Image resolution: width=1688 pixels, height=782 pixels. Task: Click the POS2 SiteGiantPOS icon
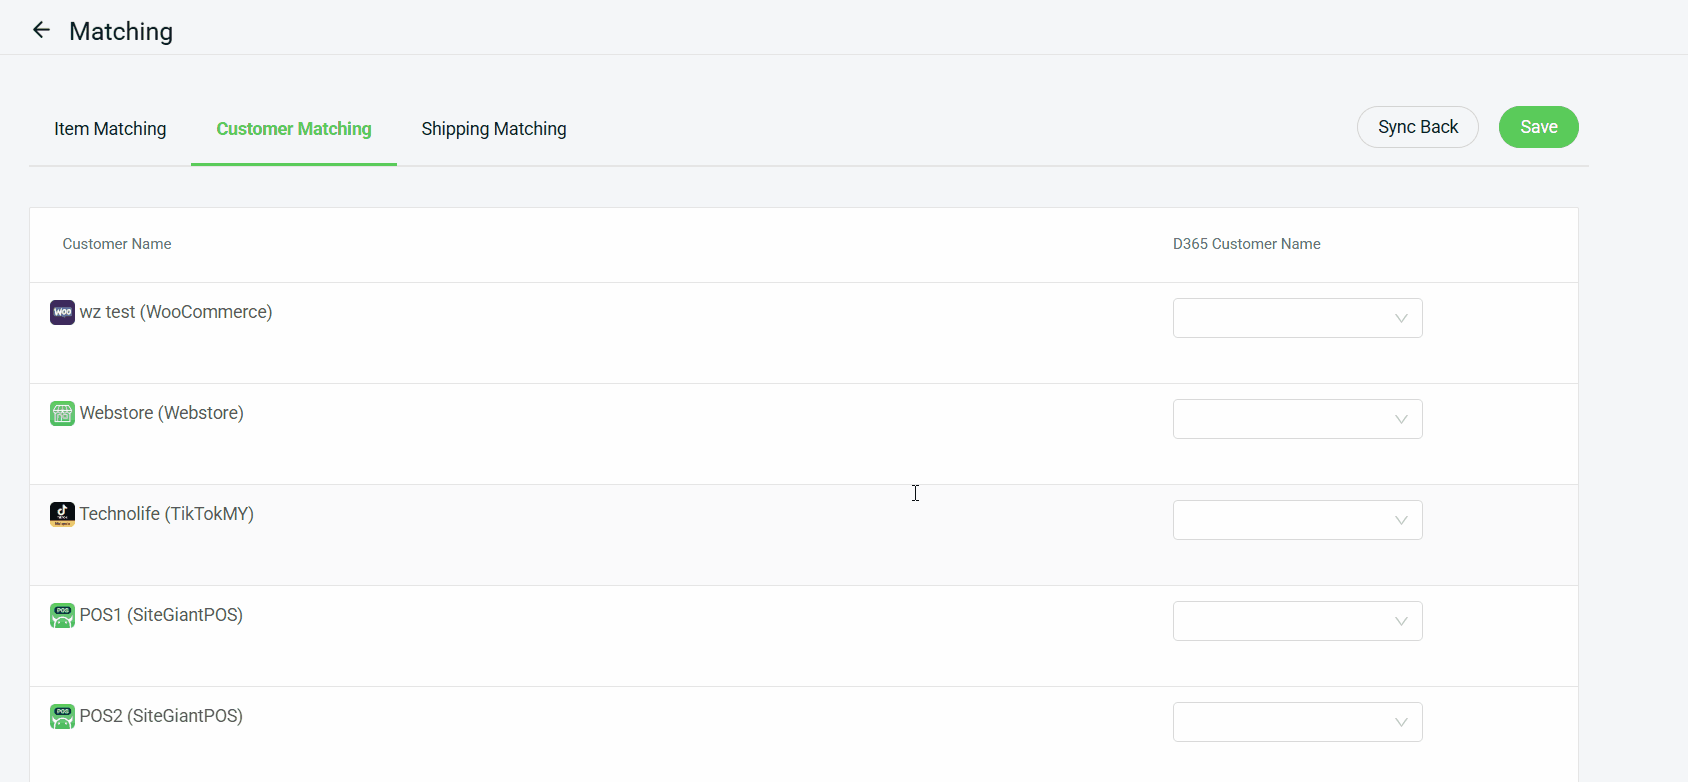coord(62,717)
